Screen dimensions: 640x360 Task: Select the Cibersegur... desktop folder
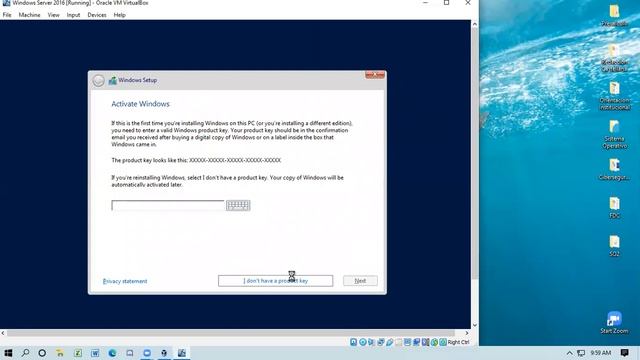[x=614, y=170]
